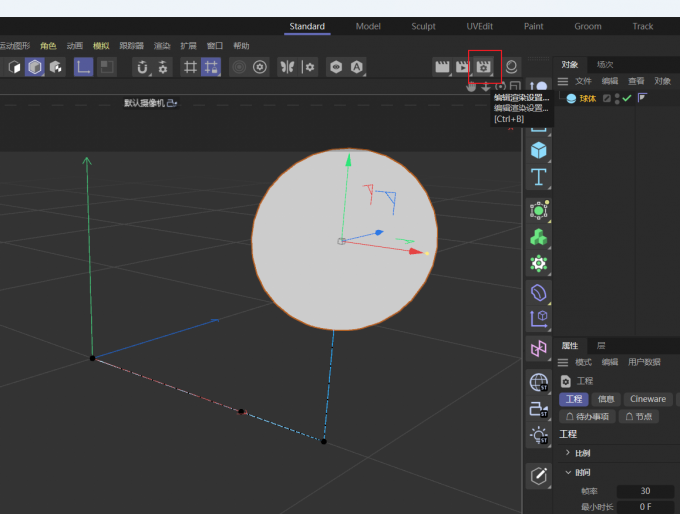
Task: Click the viewport dolly arrow icon
Action: [486, 87]
